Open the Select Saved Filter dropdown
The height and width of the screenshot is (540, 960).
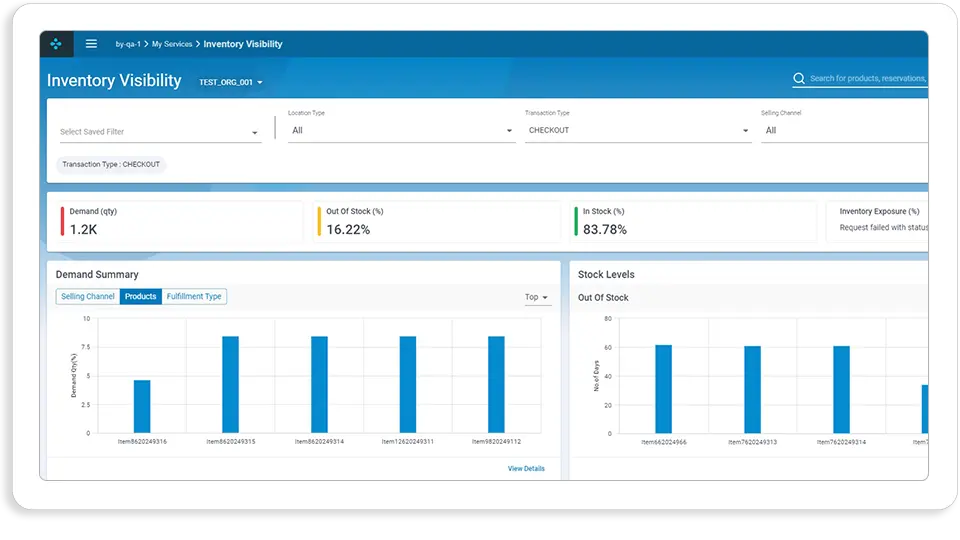click(x=160, y=132)
